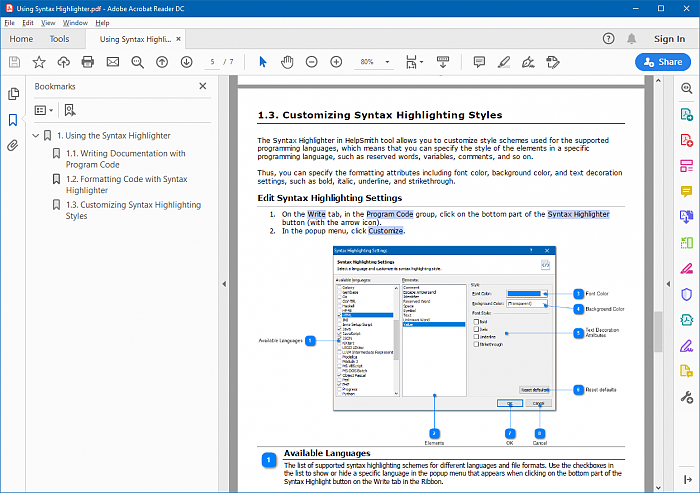700x493 pixels.
Task: Click the Share button
Action: pos(663,62)
